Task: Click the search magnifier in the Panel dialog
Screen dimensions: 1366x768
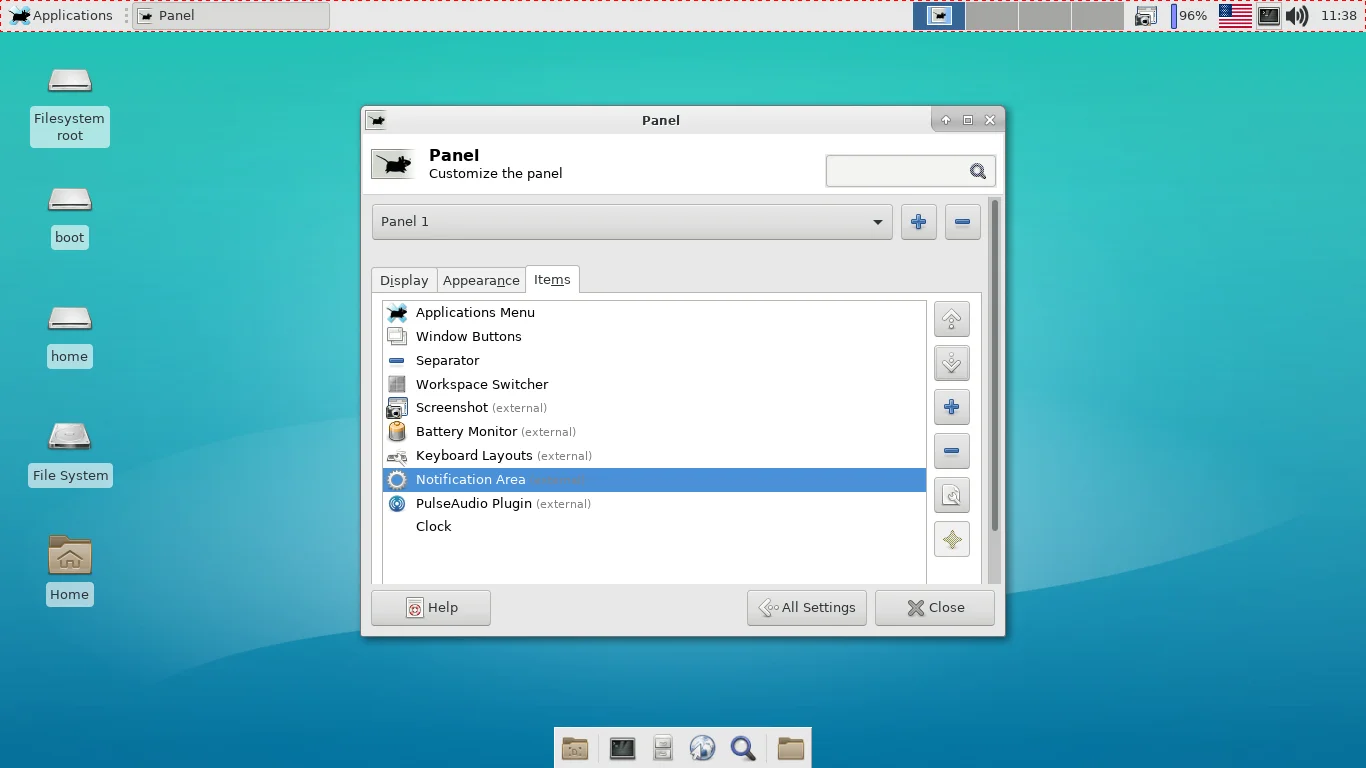Action: [x=978, y=171]
